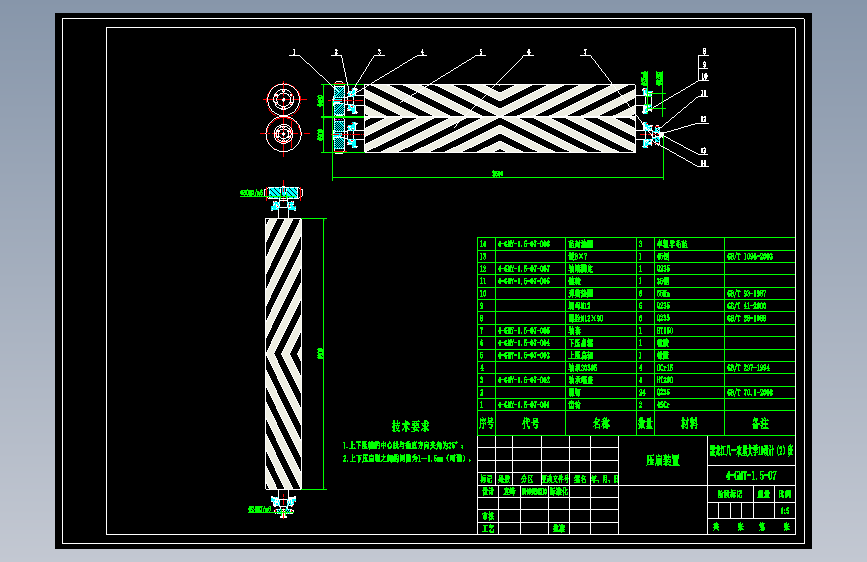Click technical requirement line 1 text
Viewport: 867px width, 562px height.
[403, 445]
